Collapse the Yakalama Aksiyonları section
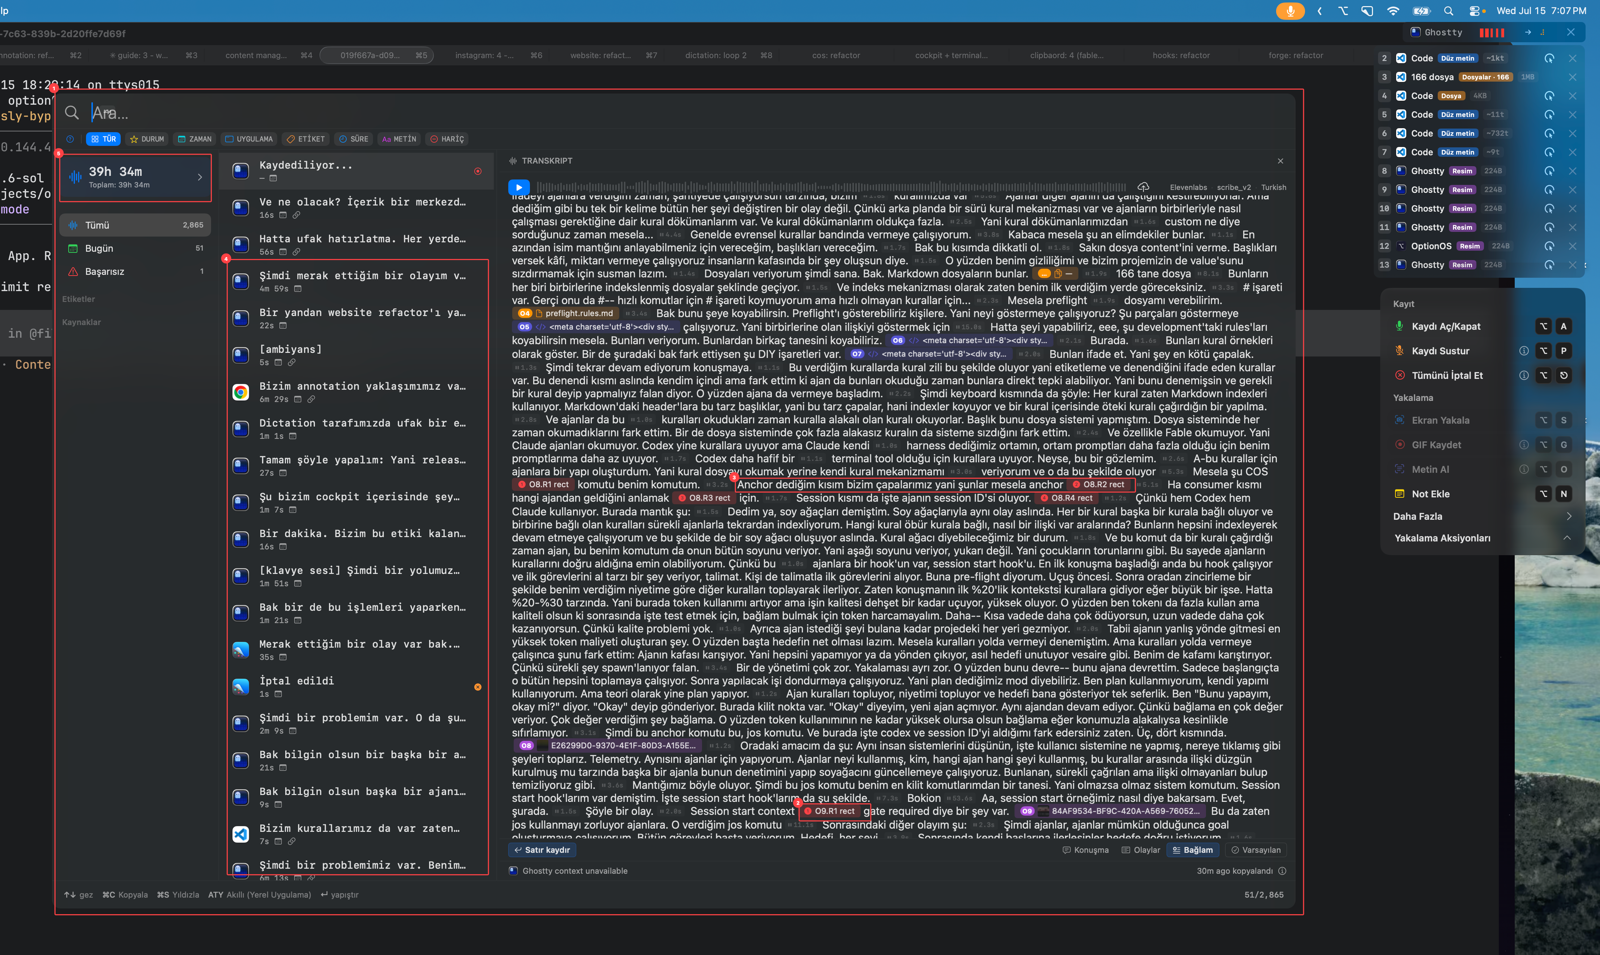 pyautogui.click(x=1567, y=538)
